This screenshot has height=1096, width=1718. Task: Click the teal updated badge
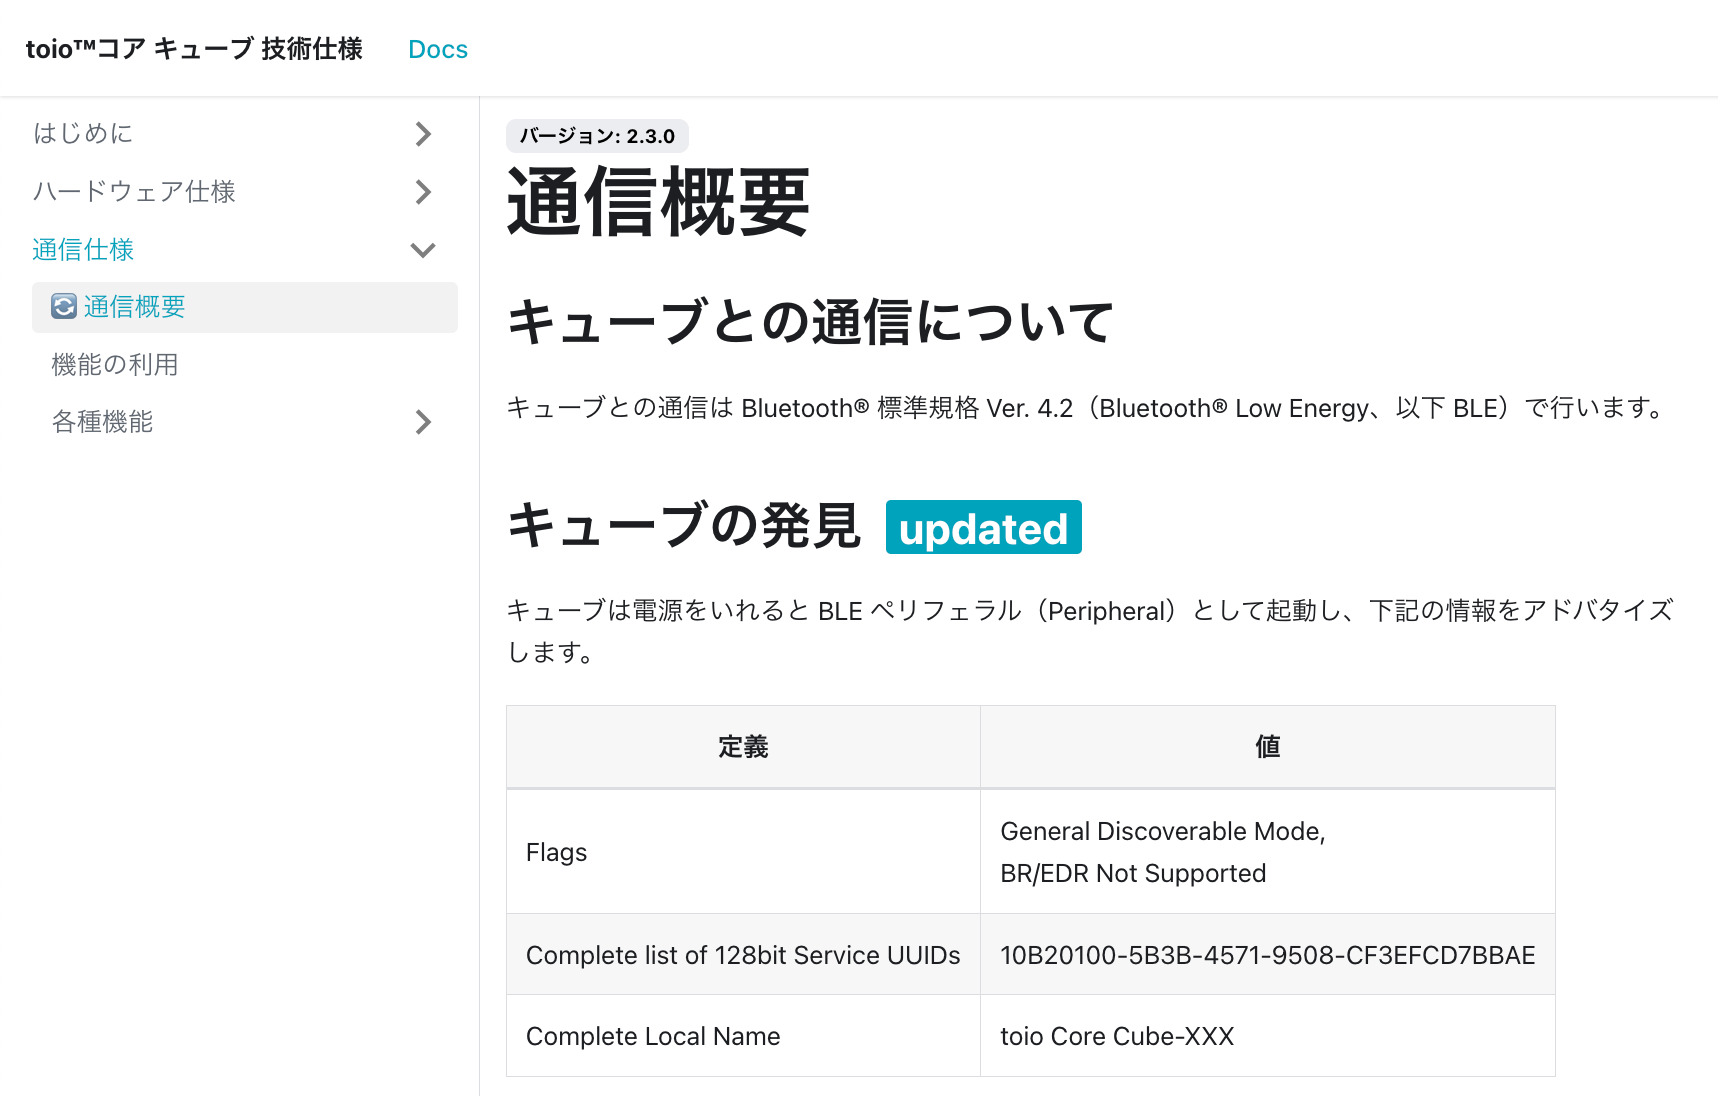(982, 527)
